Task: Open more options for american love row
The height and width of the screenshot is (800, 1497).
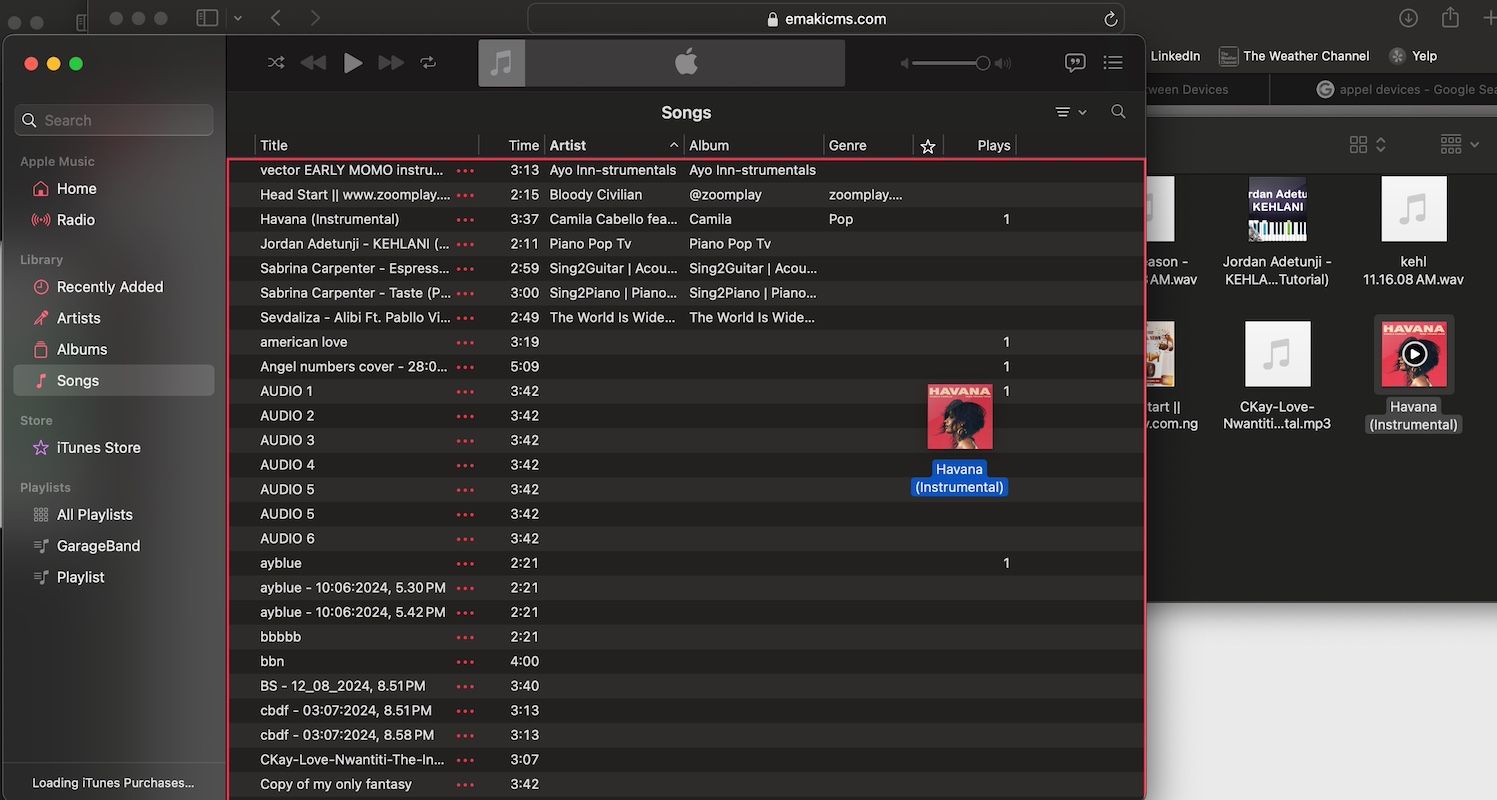Action: 465,342
